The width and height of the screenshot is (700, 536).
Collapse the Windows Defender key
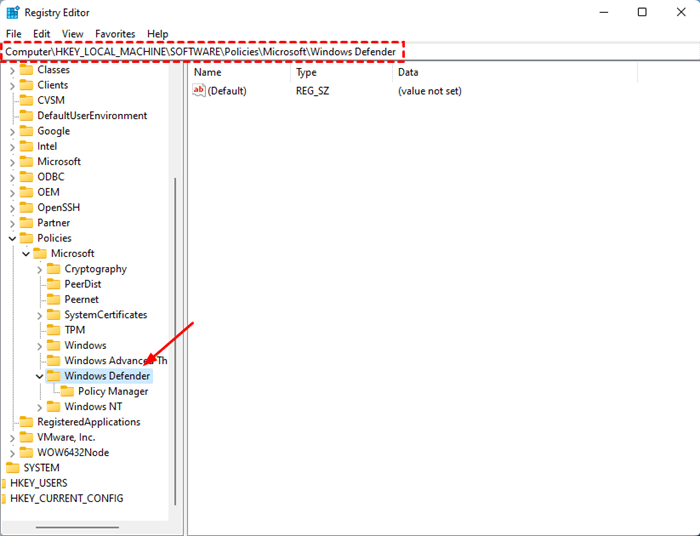[39, 376]
